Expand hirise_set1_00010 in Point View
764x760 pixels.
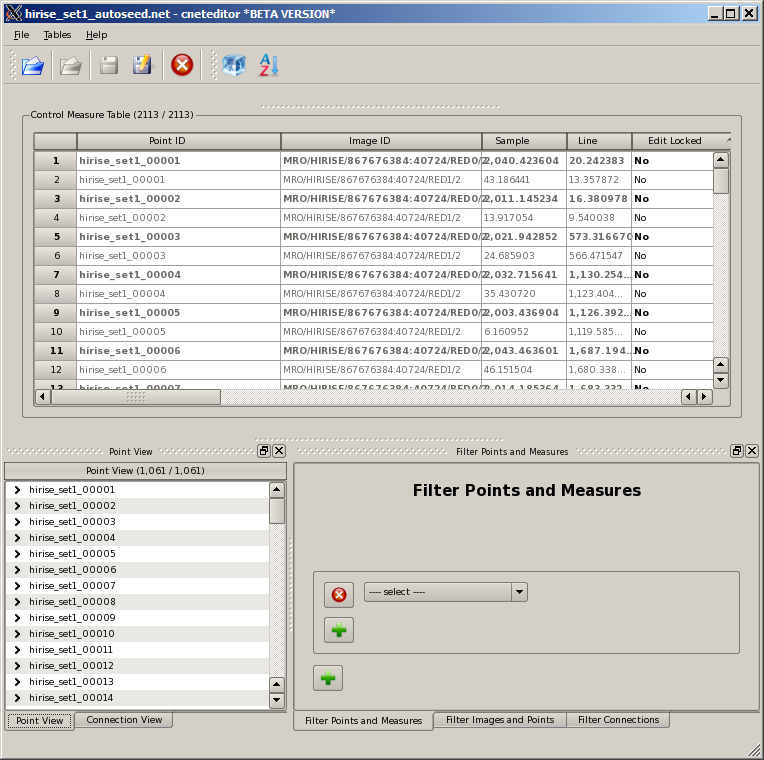coord(17,634)
